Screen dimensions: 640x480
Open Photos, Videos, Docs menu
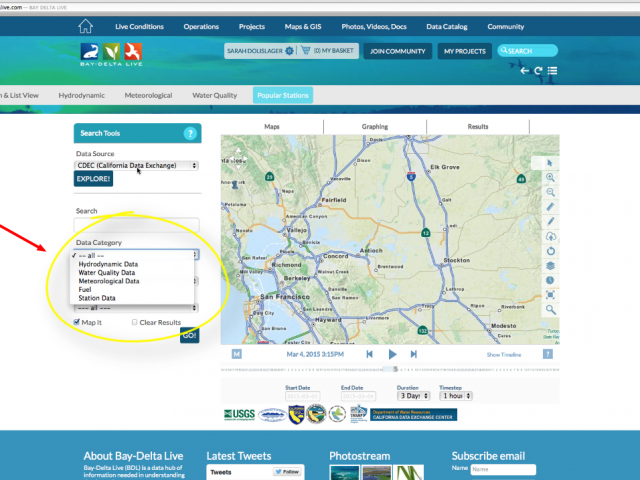[x=374, y=27]
